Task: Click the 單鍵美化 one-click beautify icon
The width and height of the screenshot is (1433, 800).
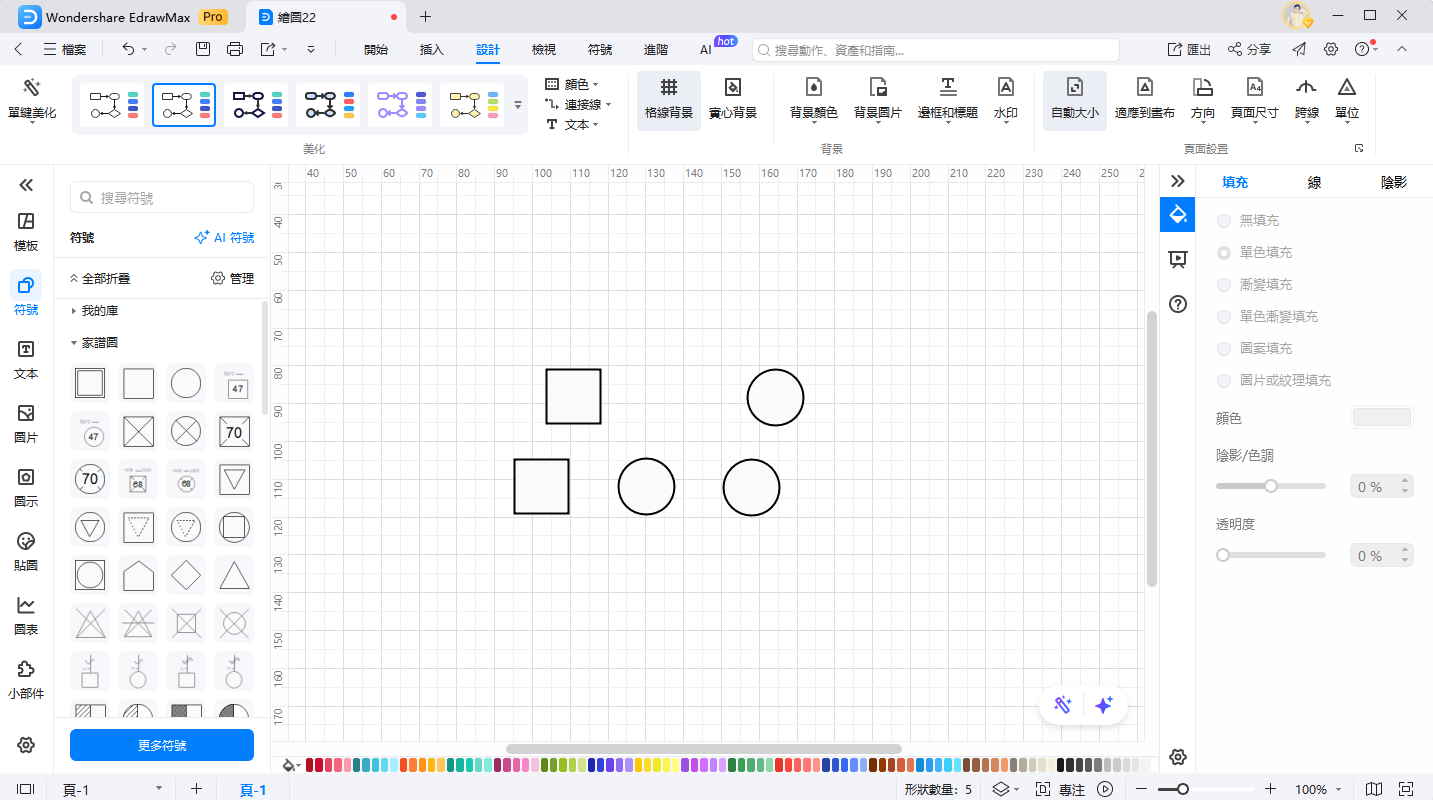Action: (x=31, y=90)
